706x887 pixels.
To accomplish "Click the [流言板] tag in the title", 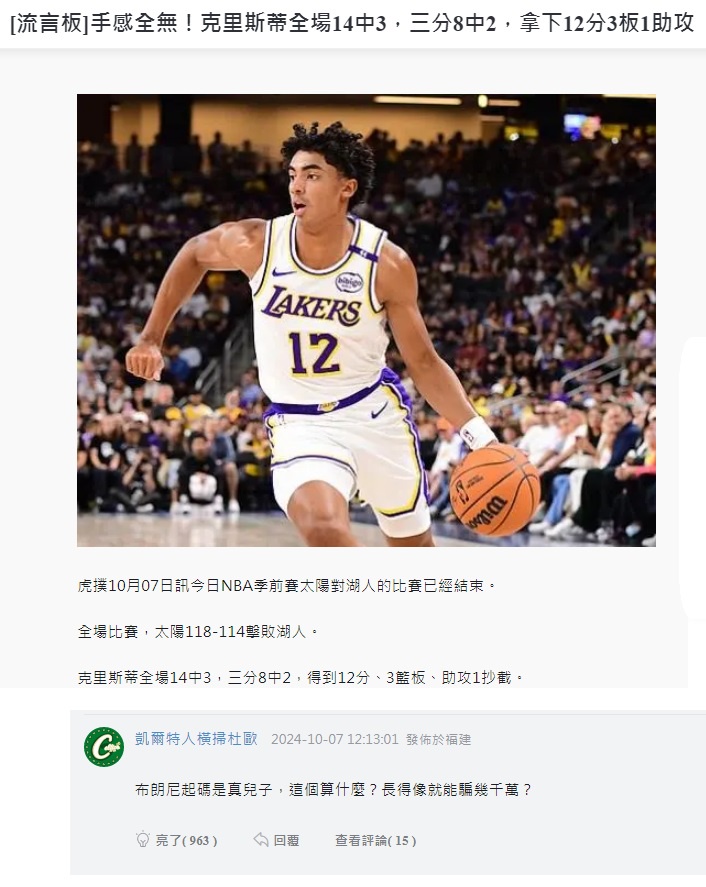I will pos(49,23).
